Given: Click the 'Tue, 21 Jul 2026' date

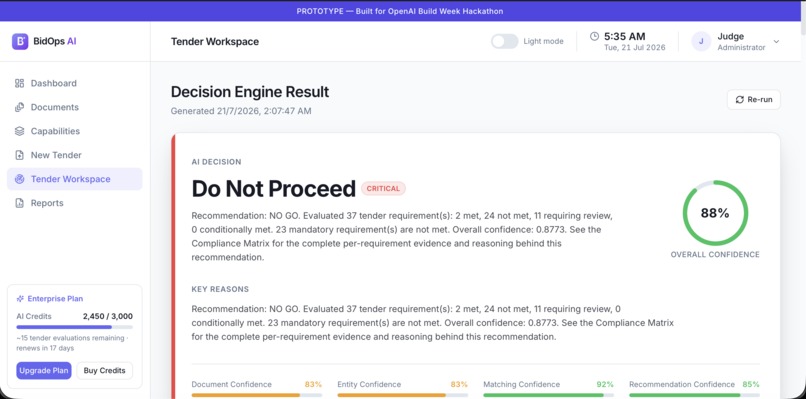Looking at the screenshot, I should 635,48.
